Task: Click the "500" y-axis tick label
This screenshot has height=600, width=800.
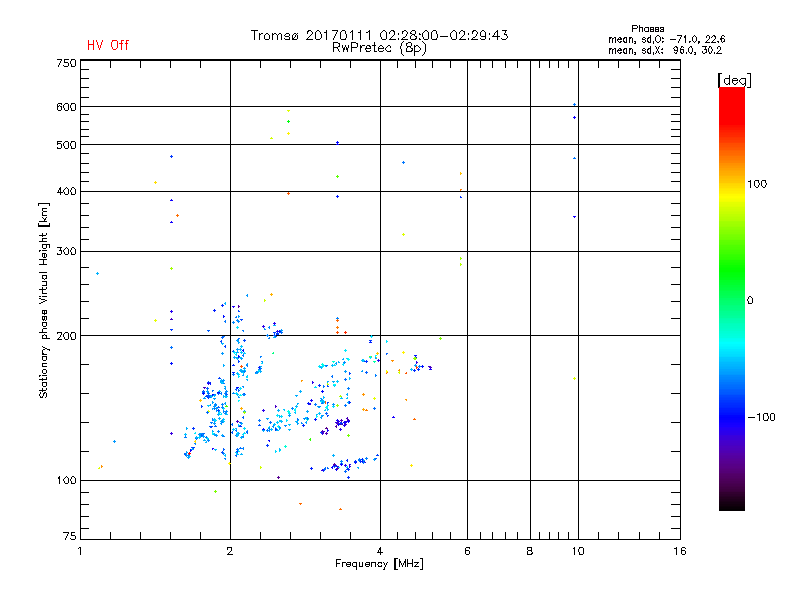Action: (x=66, y=145)
